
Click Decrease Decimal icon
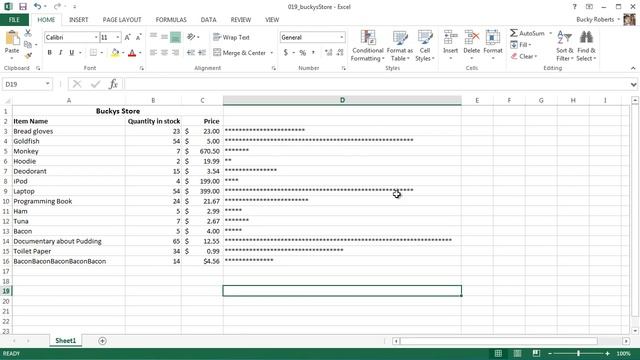click(340, 53)
